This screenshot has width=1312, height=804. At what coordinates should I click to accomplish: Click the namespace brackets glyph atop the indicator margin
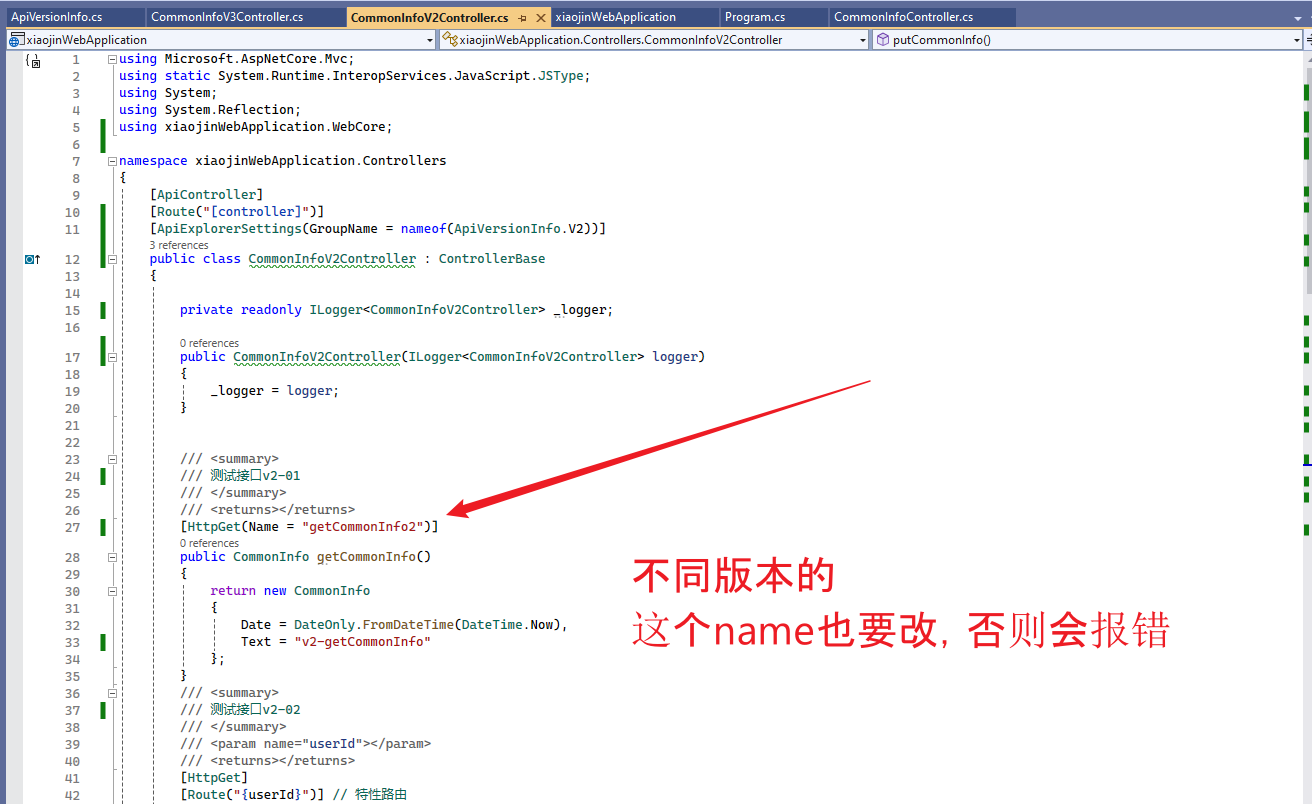coord(32,60)
